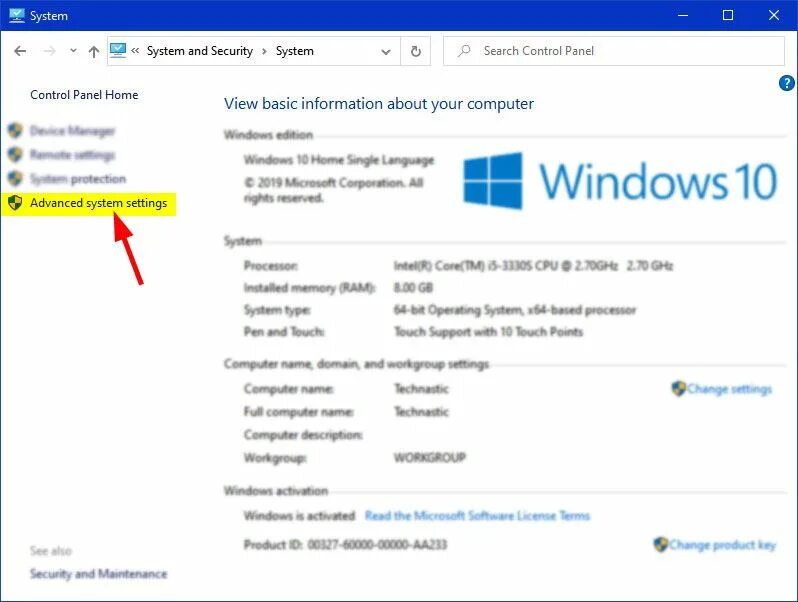Go to Control Panel Home
798x602 pixels.
[84, 95]
